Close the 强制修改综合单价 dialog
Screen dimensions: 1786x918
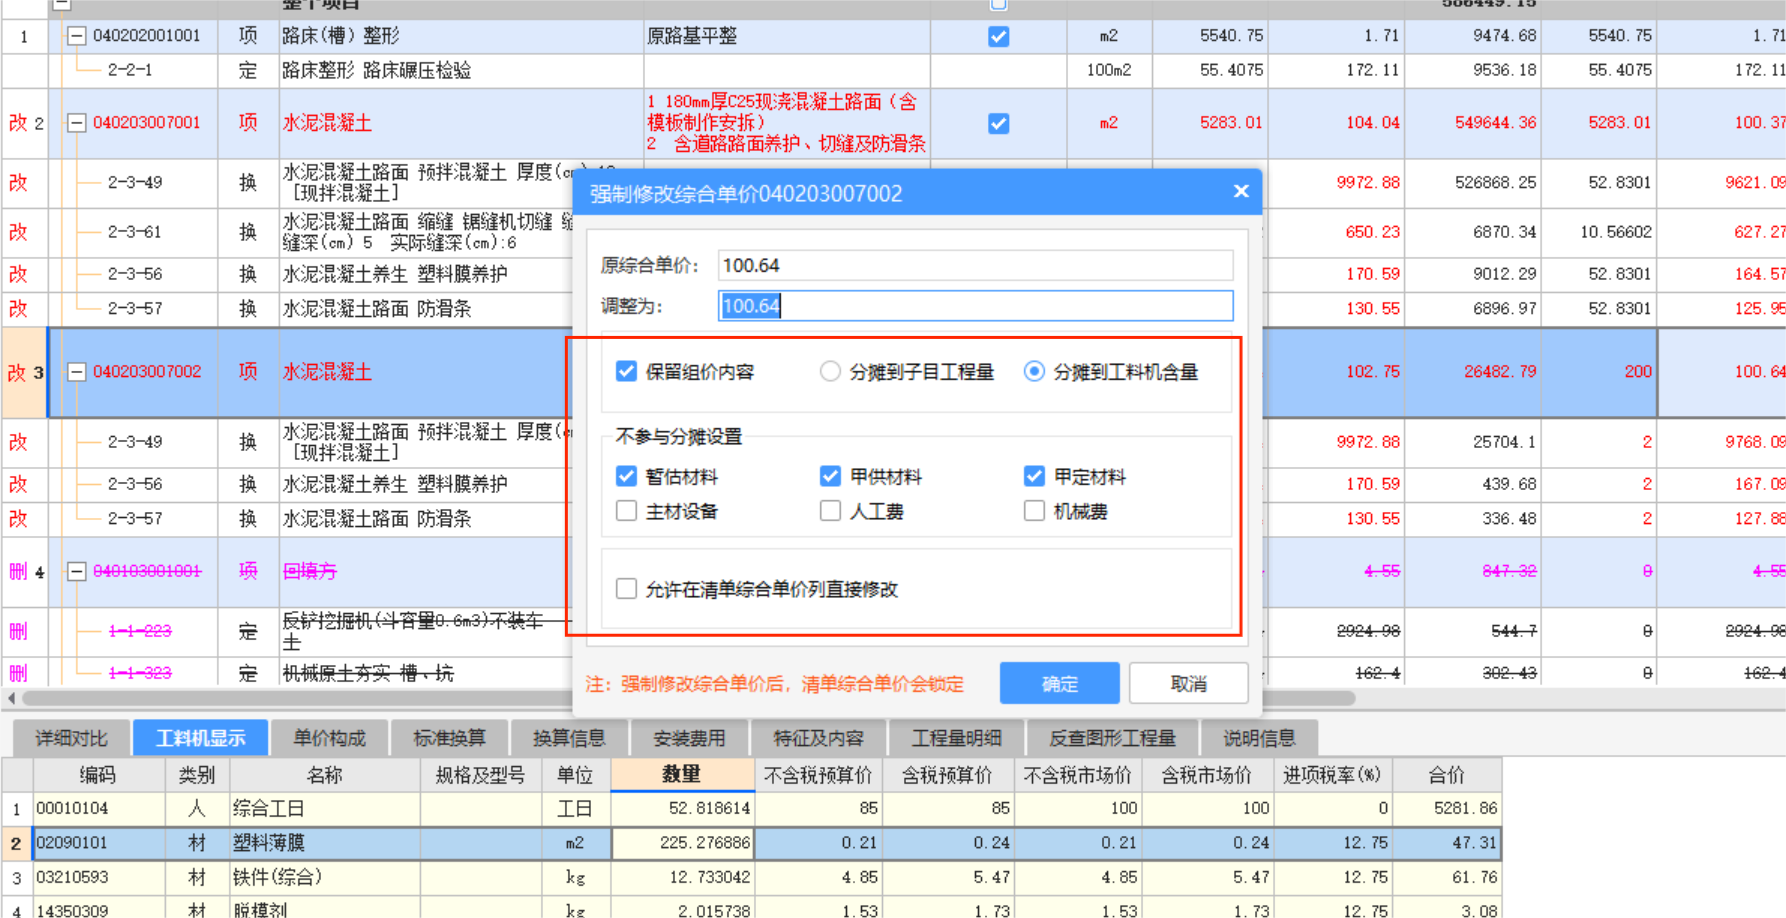point(1241,191)
